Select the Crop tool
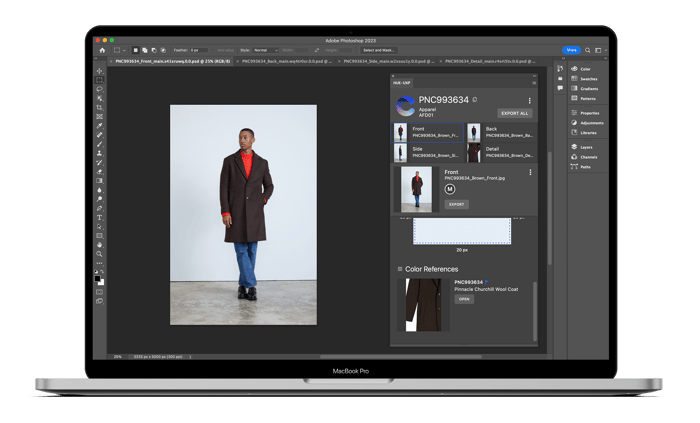This screenshot has width=700, height=423. (100, 107)
